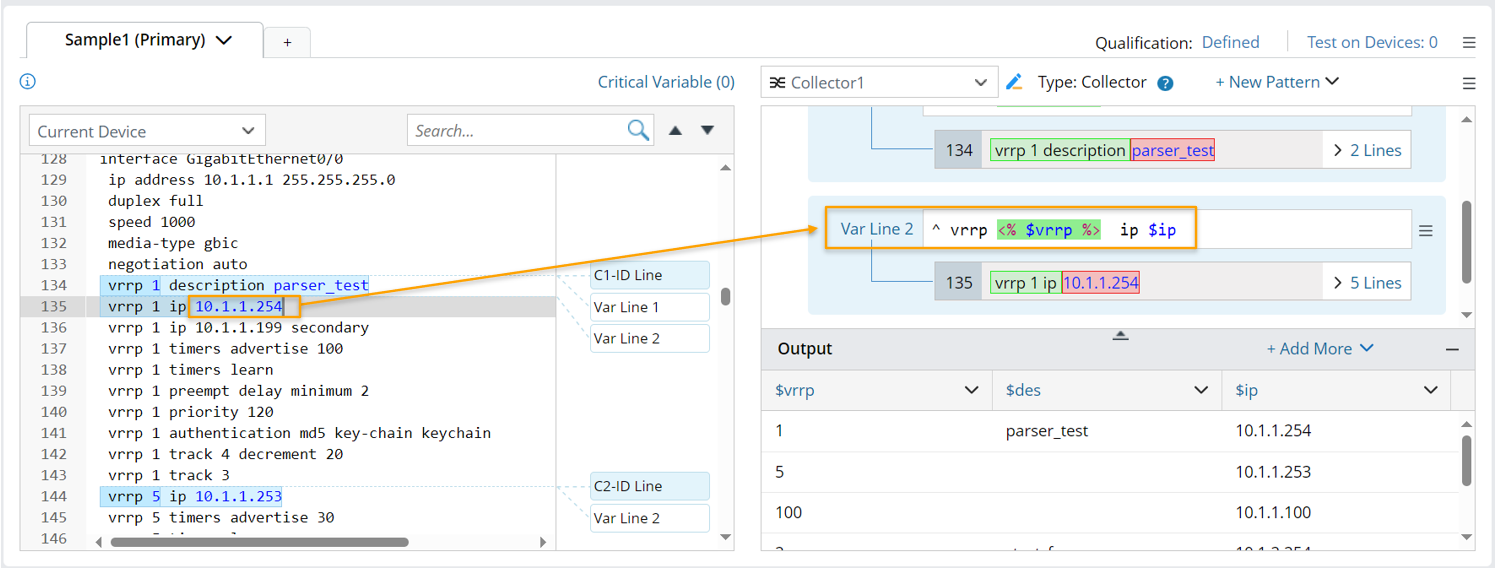Expand the $vrrp column dropdown
Screen dimensions: 1495x568
pos(971,390)
